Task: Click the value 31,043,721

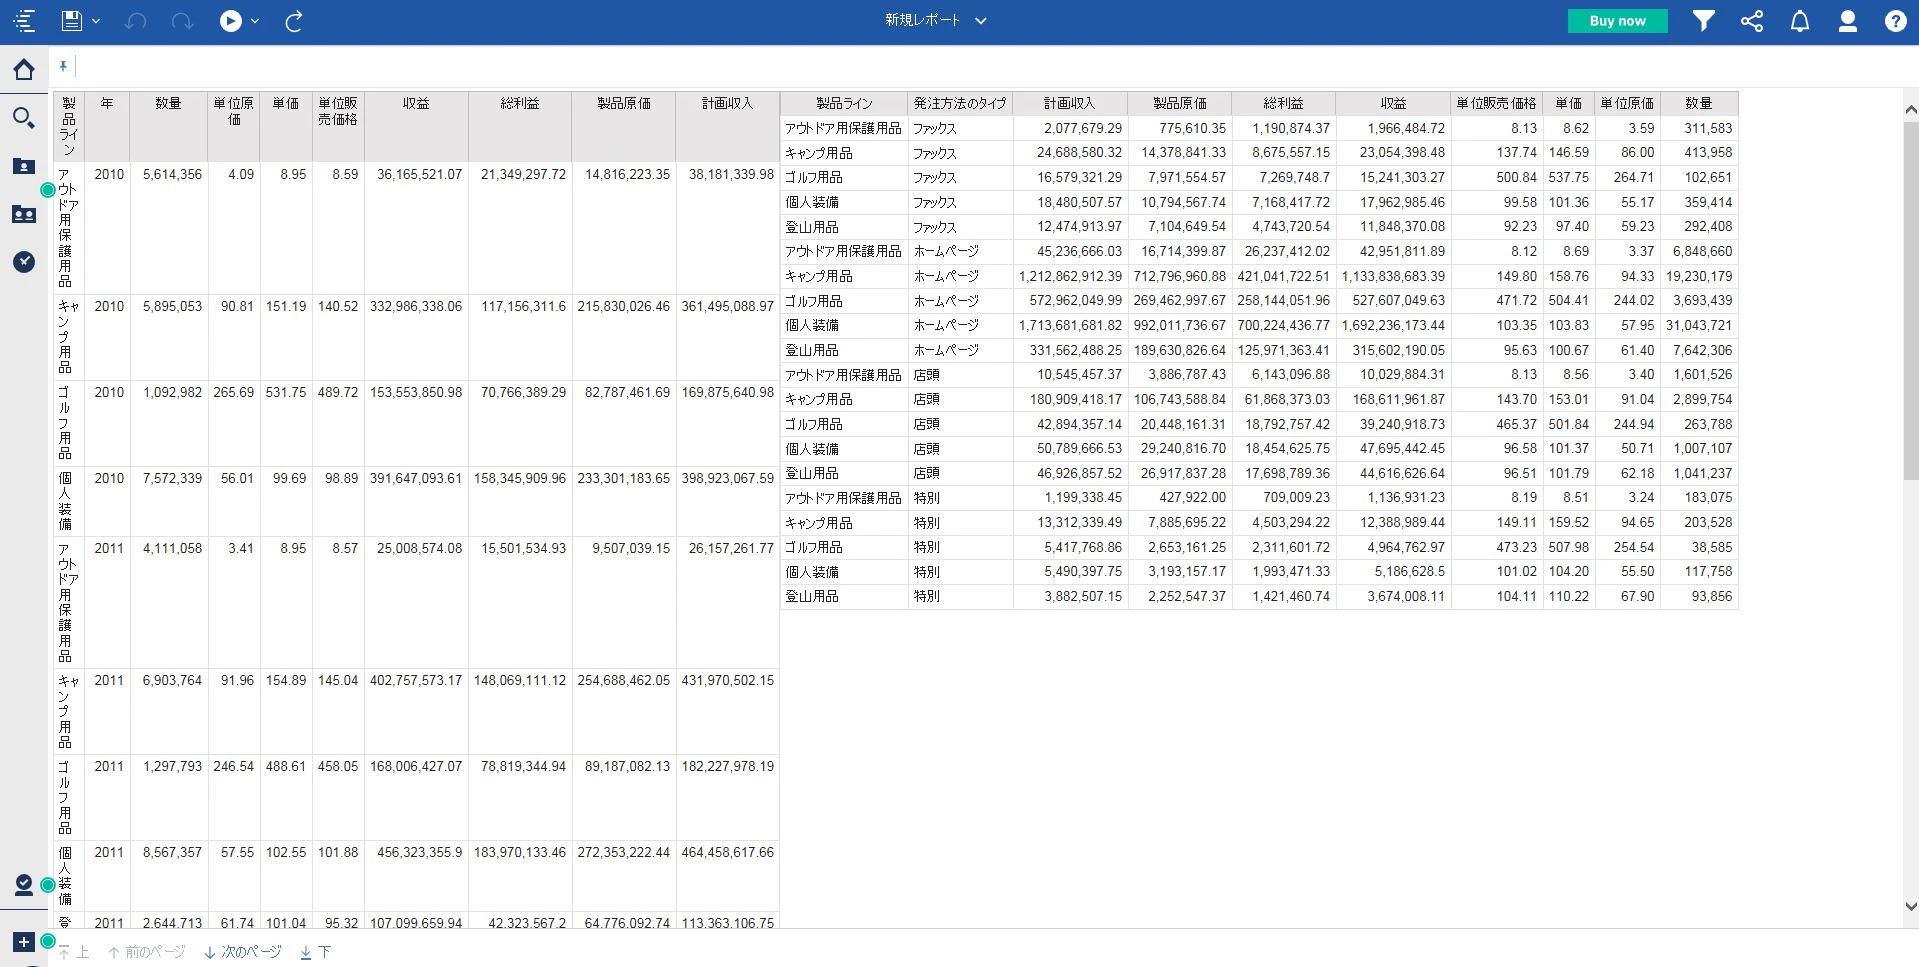Action: click(x=1699, y=325)
